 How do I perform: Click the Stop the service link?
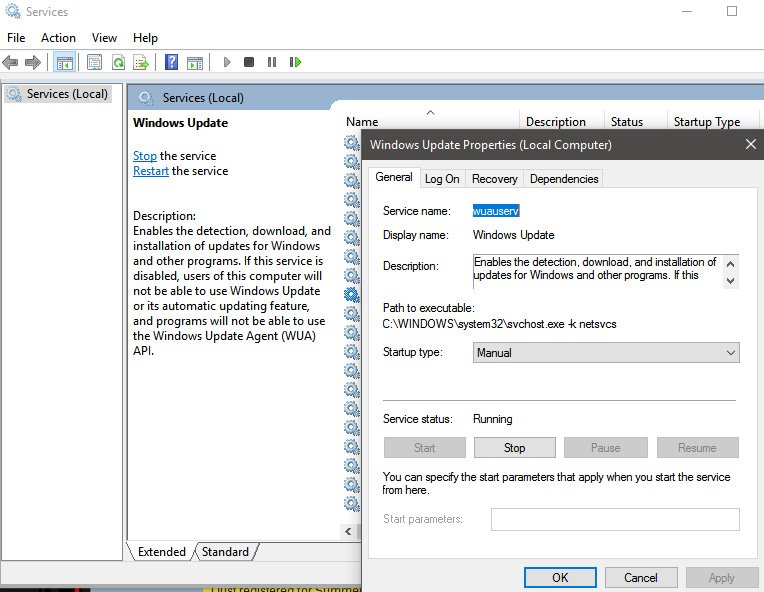[x=145, y=156]
